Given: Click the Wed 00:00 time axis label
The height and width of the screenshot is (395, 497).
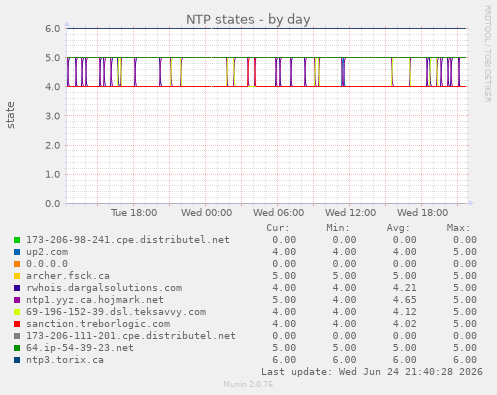Looking at the screenshot, I should (207, 213).
